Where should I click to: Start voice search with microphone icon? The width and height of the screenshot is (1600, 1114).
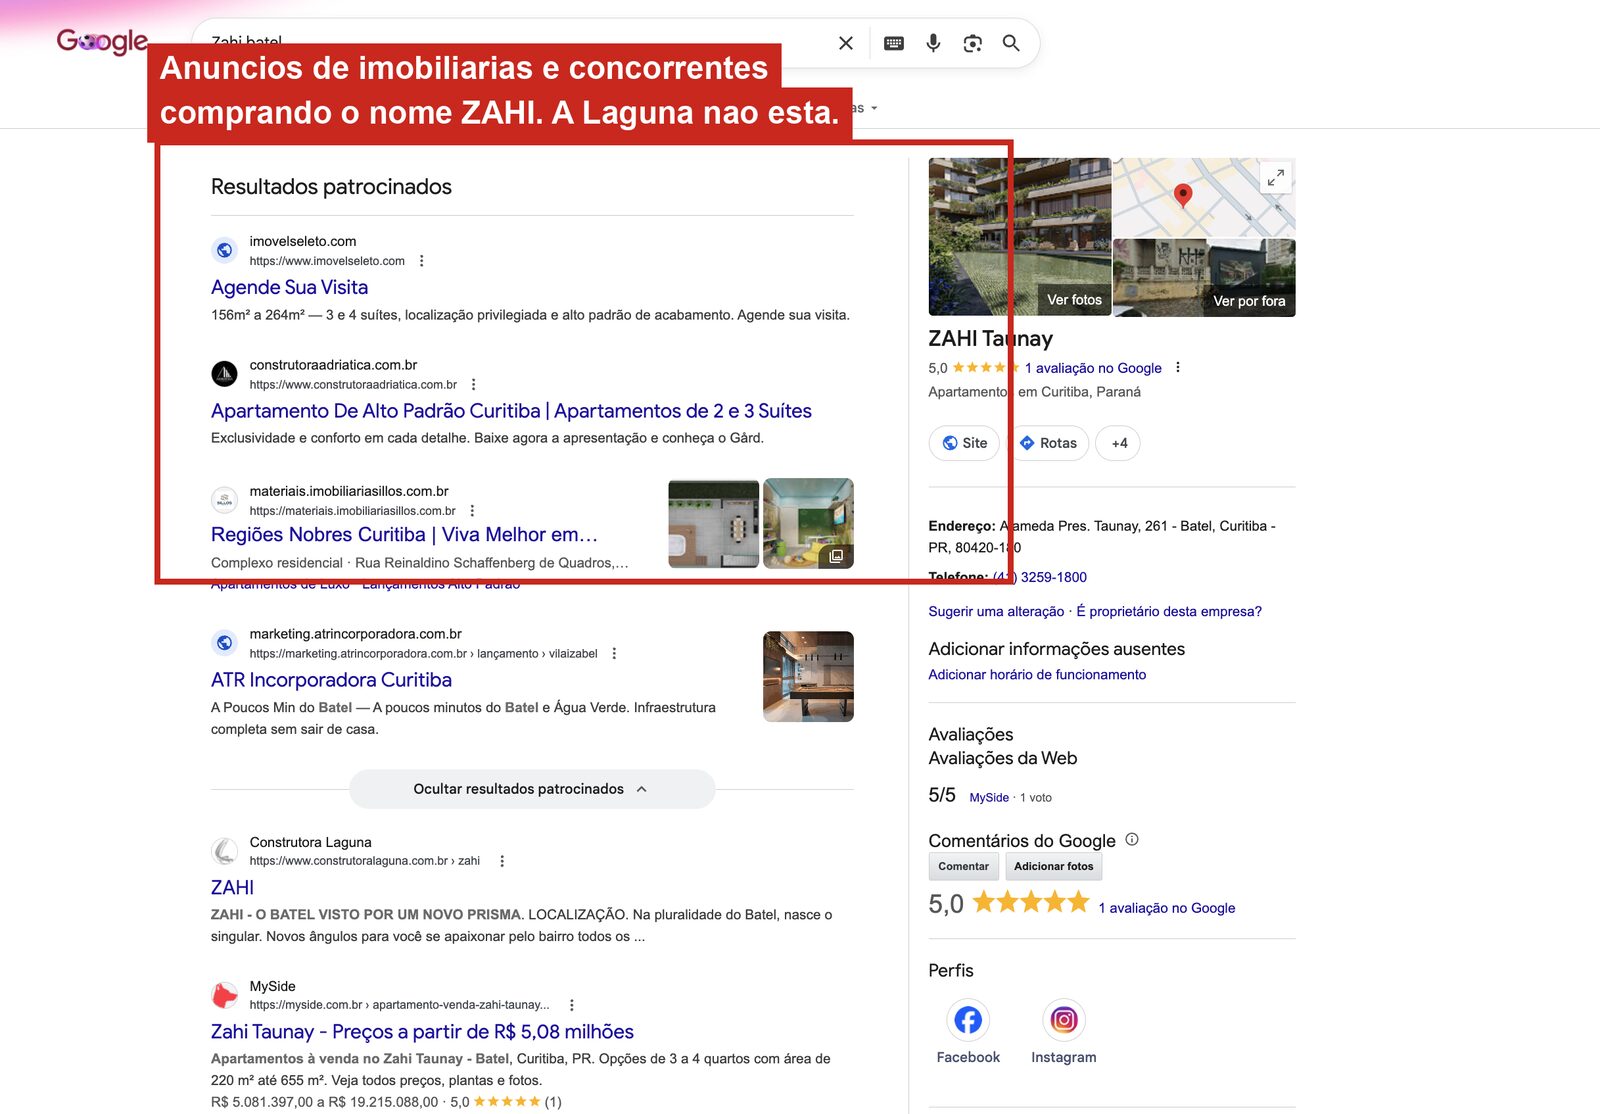(933, 43)
